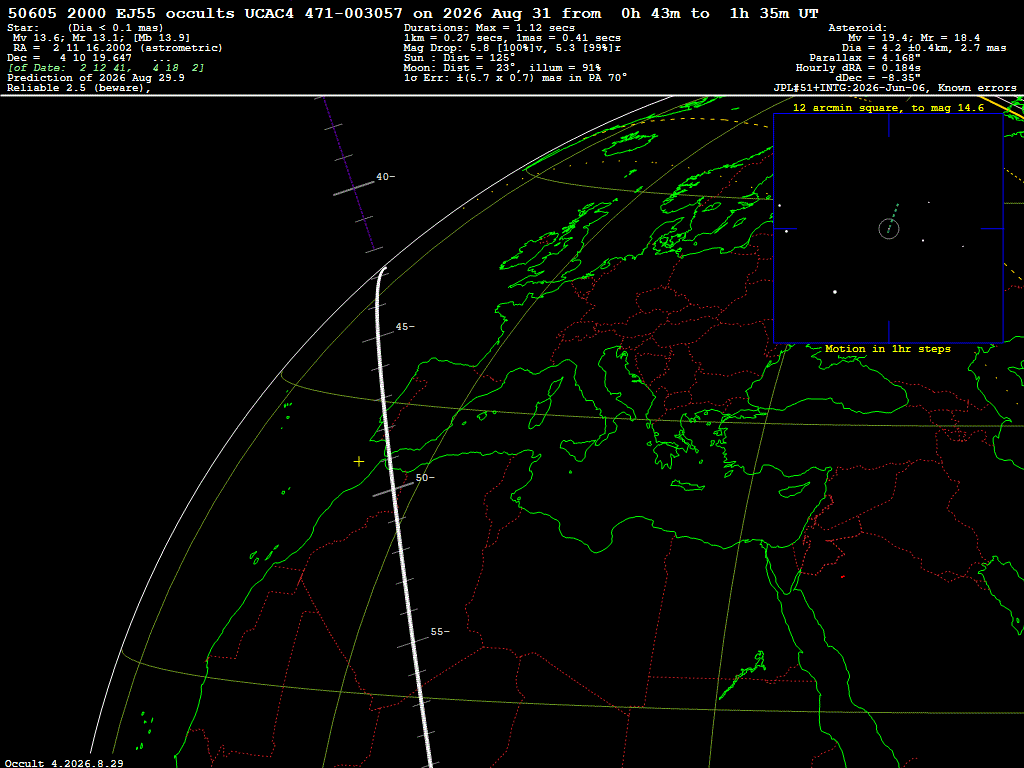Select the 55- minute tick label

(440, 632)
